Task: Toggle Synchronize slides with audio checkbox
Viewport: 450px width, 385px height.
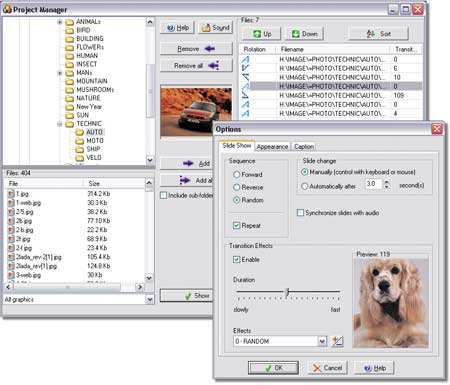Action: click(300, 213)
